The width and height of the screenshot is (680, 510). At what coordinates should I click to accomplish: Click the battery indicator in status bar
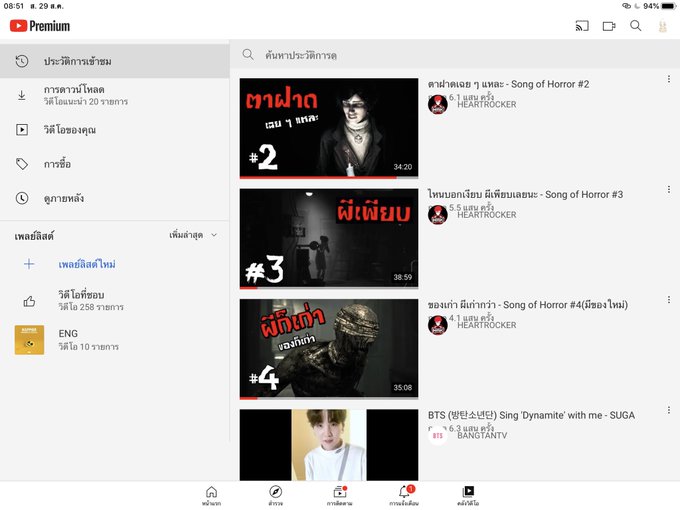click(x=668, y=6)
